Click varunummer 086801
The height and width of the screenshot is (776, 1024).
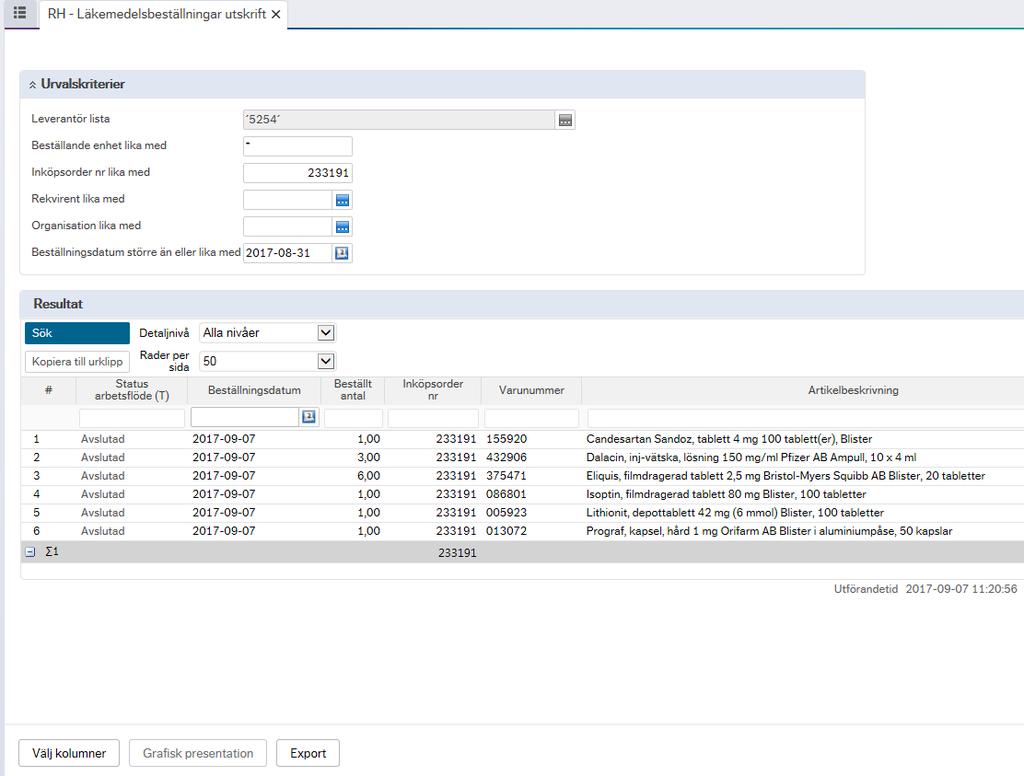[506, 494]
